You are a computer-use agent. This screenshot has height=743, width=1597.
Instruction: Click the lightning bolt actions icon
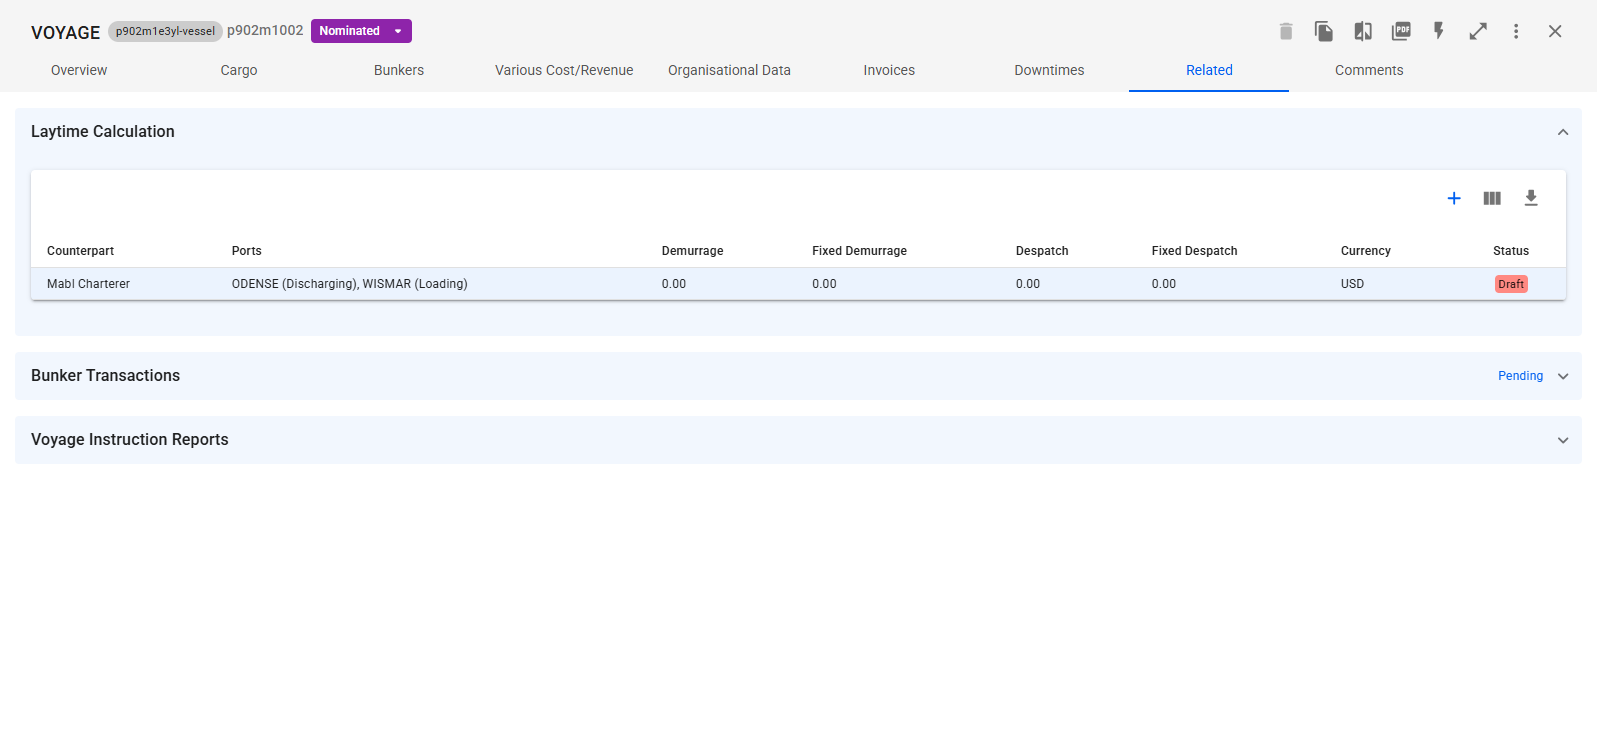coord(1439,31)
